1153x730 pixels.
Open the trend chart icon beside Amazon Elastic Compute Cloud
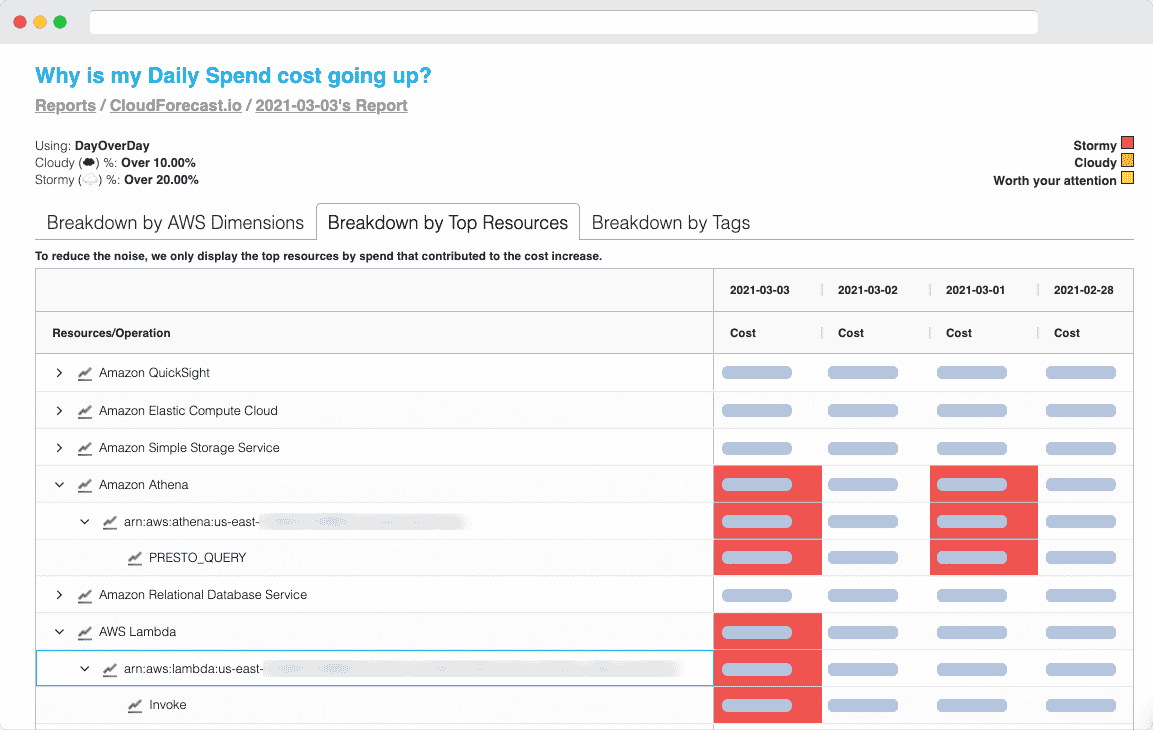pos(85,411)
